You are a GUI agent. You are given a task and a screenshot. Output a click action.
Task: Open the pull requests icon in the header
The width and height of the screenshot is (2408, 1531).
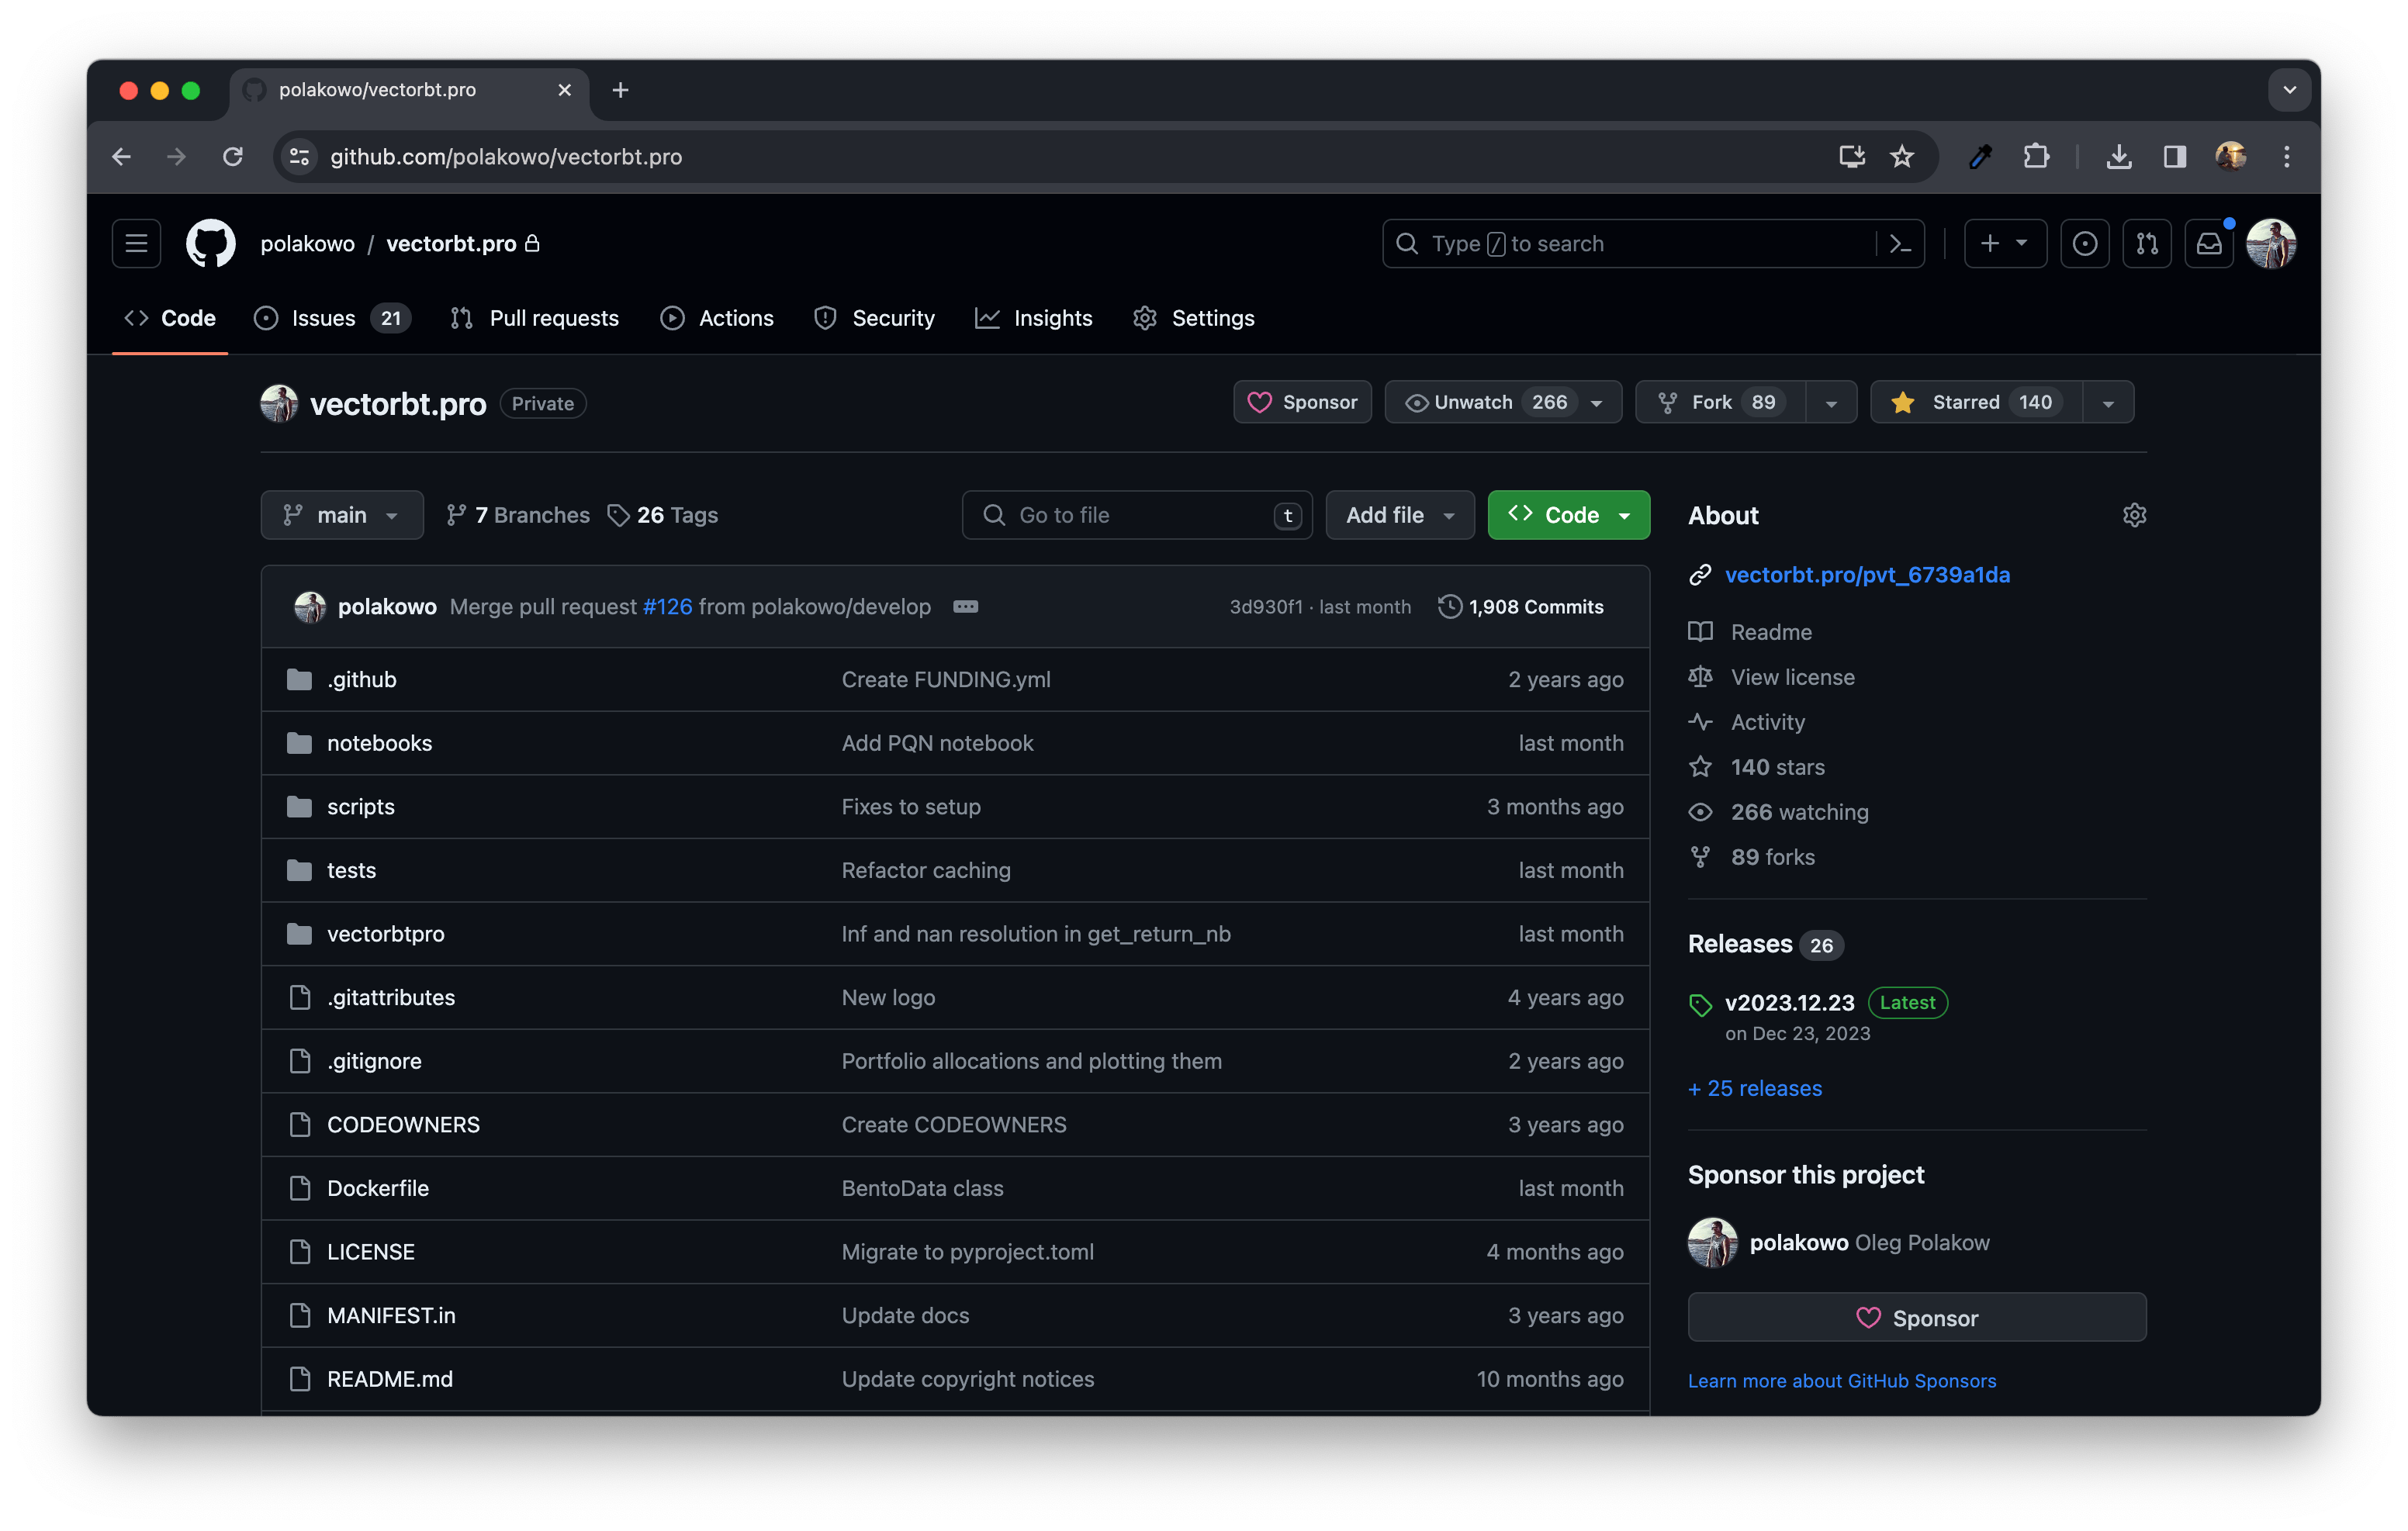tap(2147, 244)
